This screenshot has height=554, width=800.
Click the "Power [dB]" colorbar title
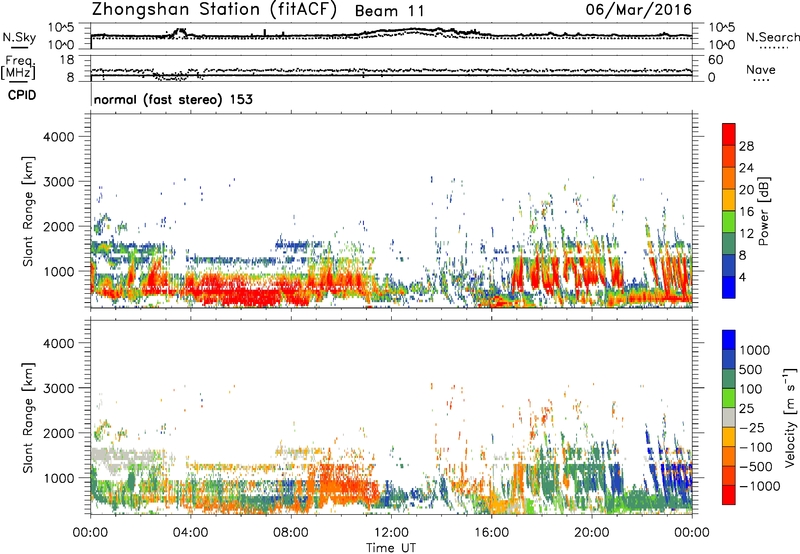763,211
